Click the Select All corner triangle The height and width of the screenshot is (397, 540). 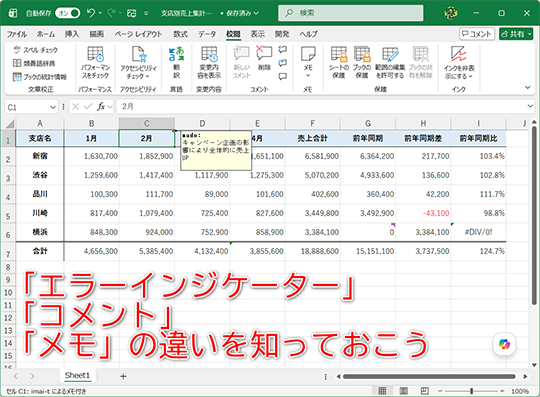10,123
